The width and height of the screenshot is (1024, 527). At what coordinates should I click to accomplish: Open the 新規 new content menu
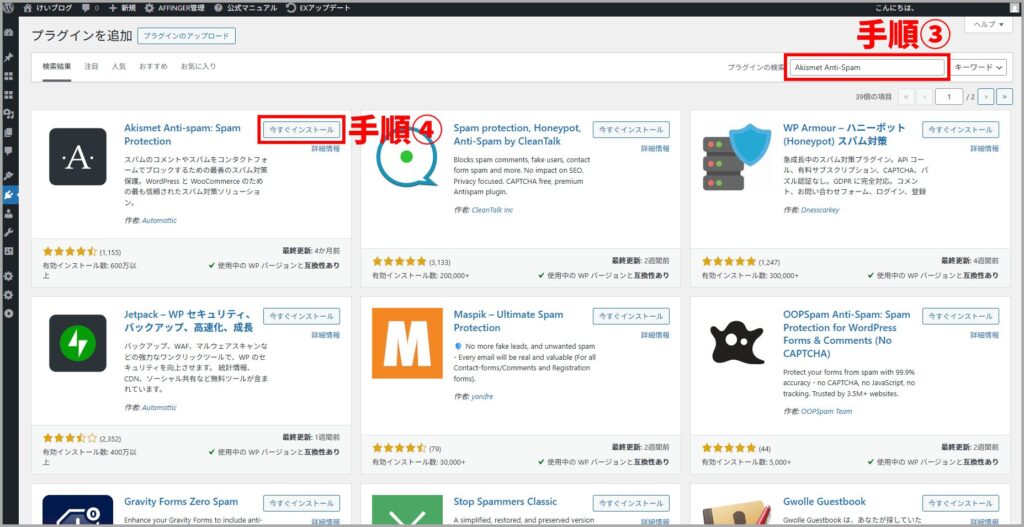[121, 7]
